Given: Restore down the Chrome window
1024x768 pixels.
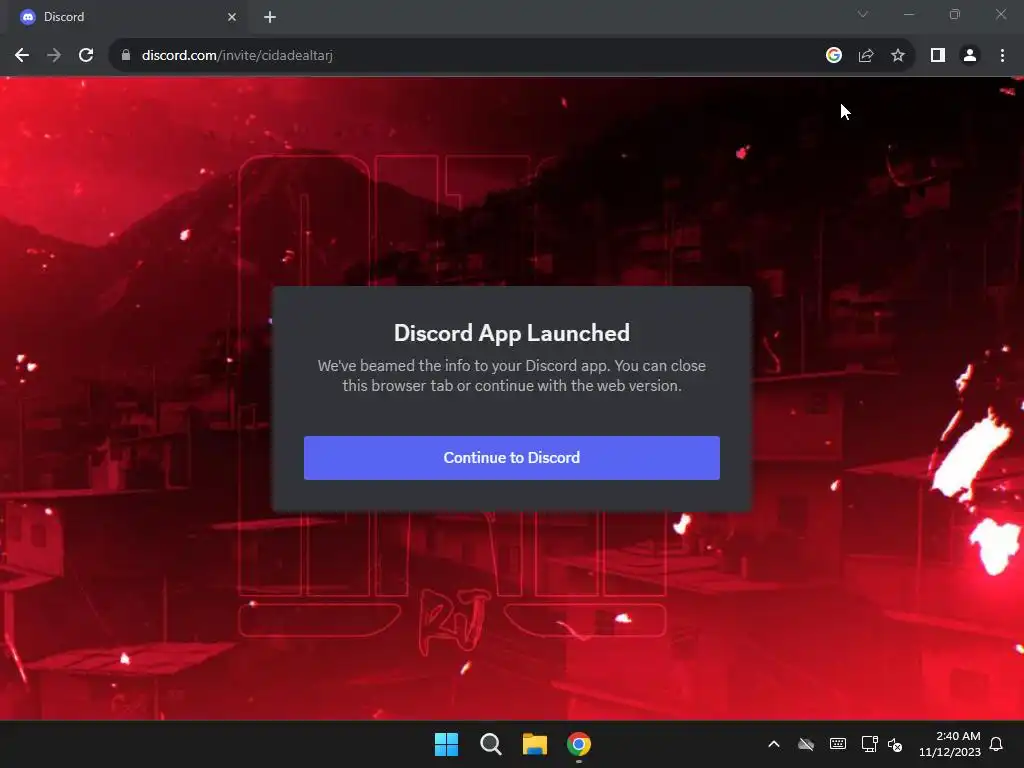Looking at the screenshot, I should tap(955, 14).
